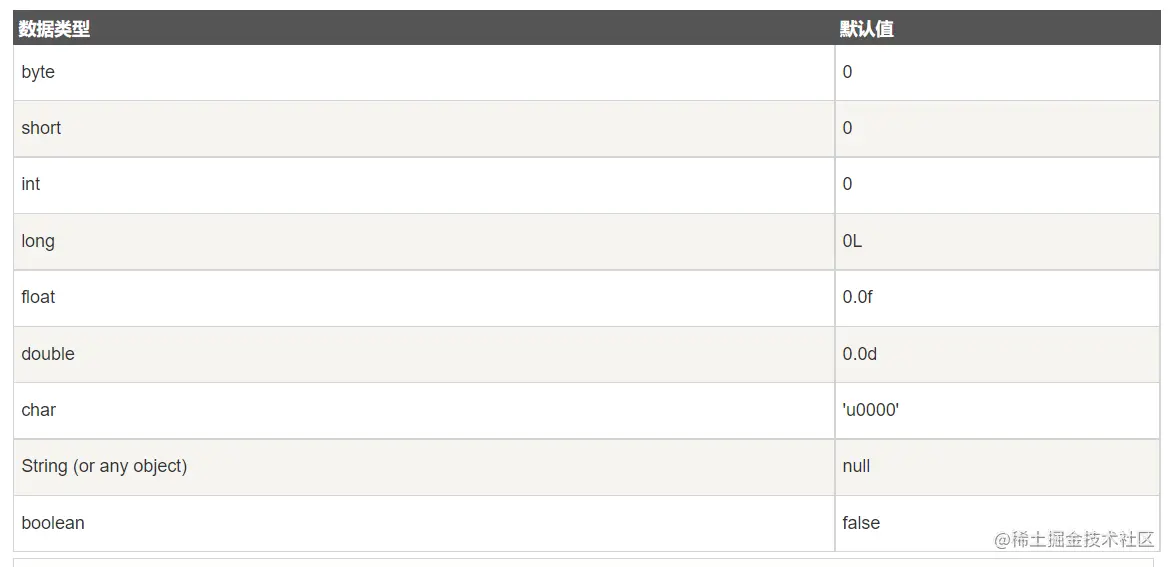Select the float data type cell
This screenshot has height=567, width=1172.
pos(38,297)
